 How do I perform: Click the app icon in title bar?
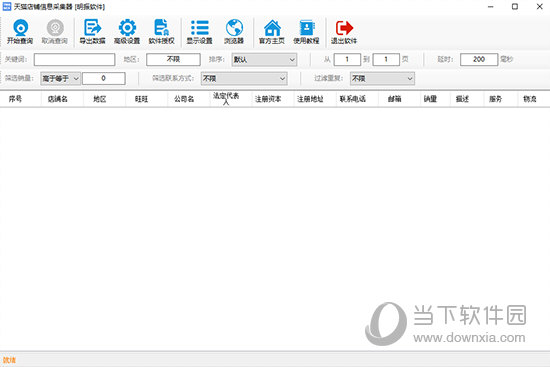tap(7, 6)
